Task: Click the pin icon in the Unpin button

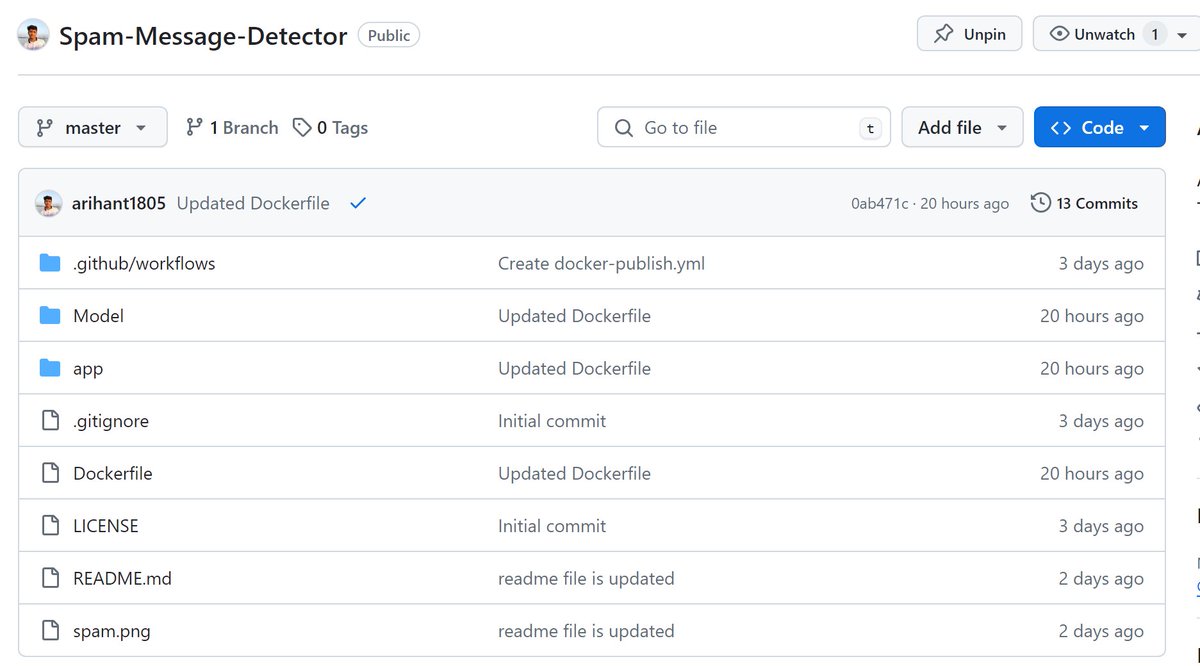Action: [943, 34]
